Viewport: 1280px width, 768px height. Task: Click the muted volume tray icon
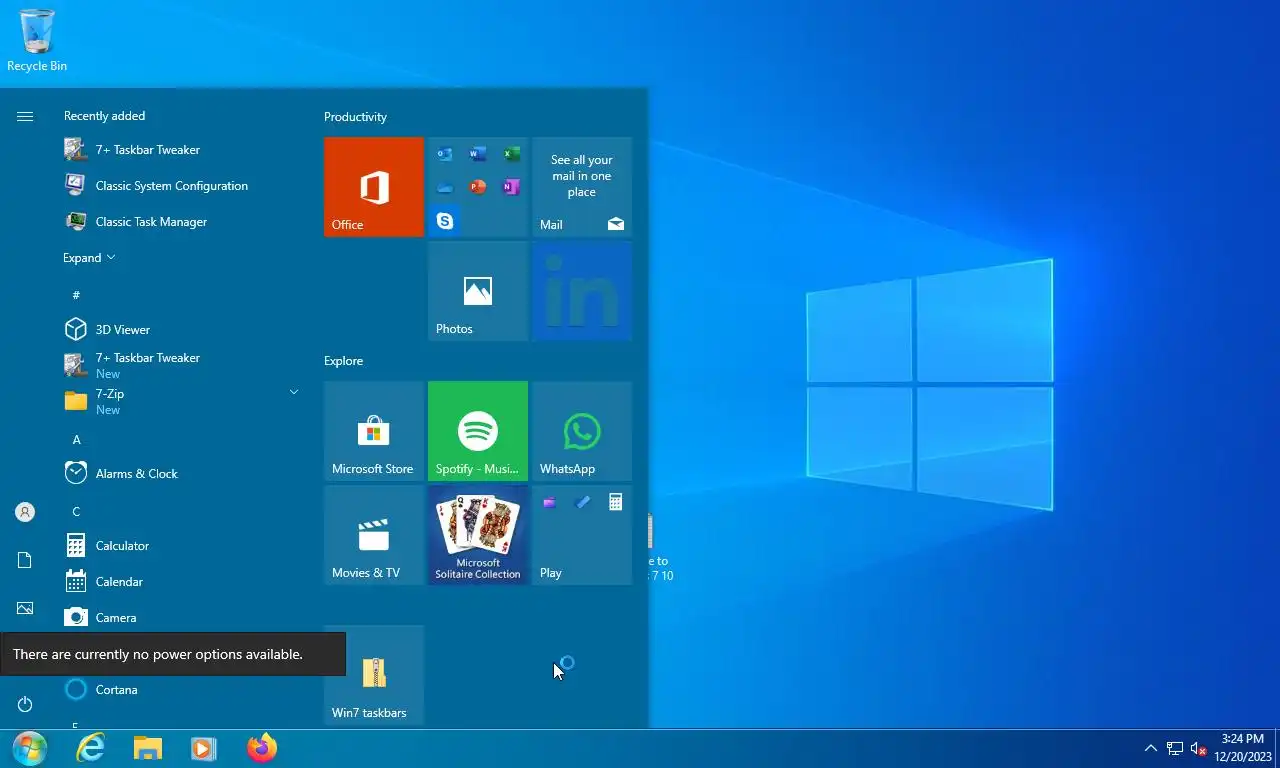[1198, 748]
